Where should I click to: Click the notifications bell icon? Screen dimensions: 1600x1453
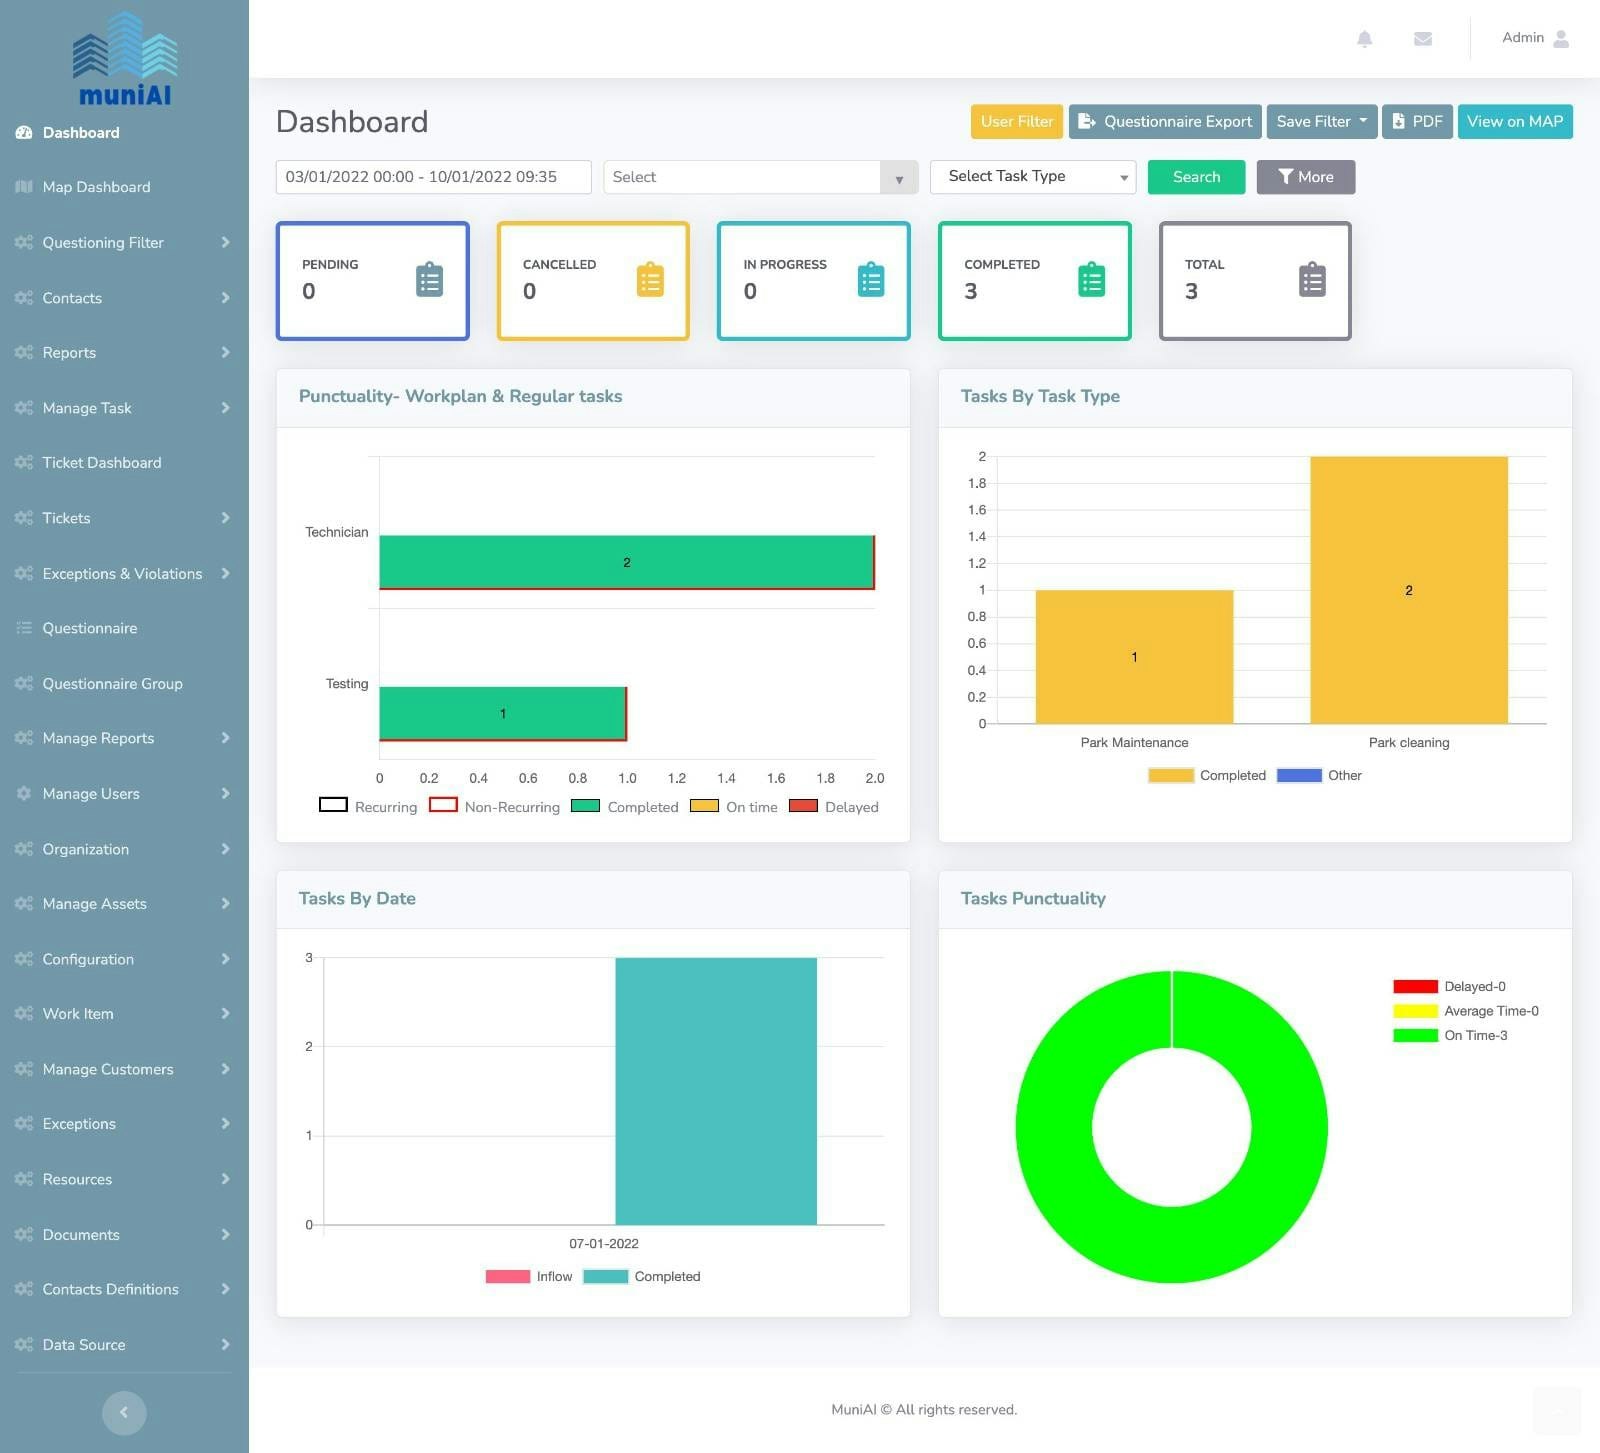tap(1364, 38)
